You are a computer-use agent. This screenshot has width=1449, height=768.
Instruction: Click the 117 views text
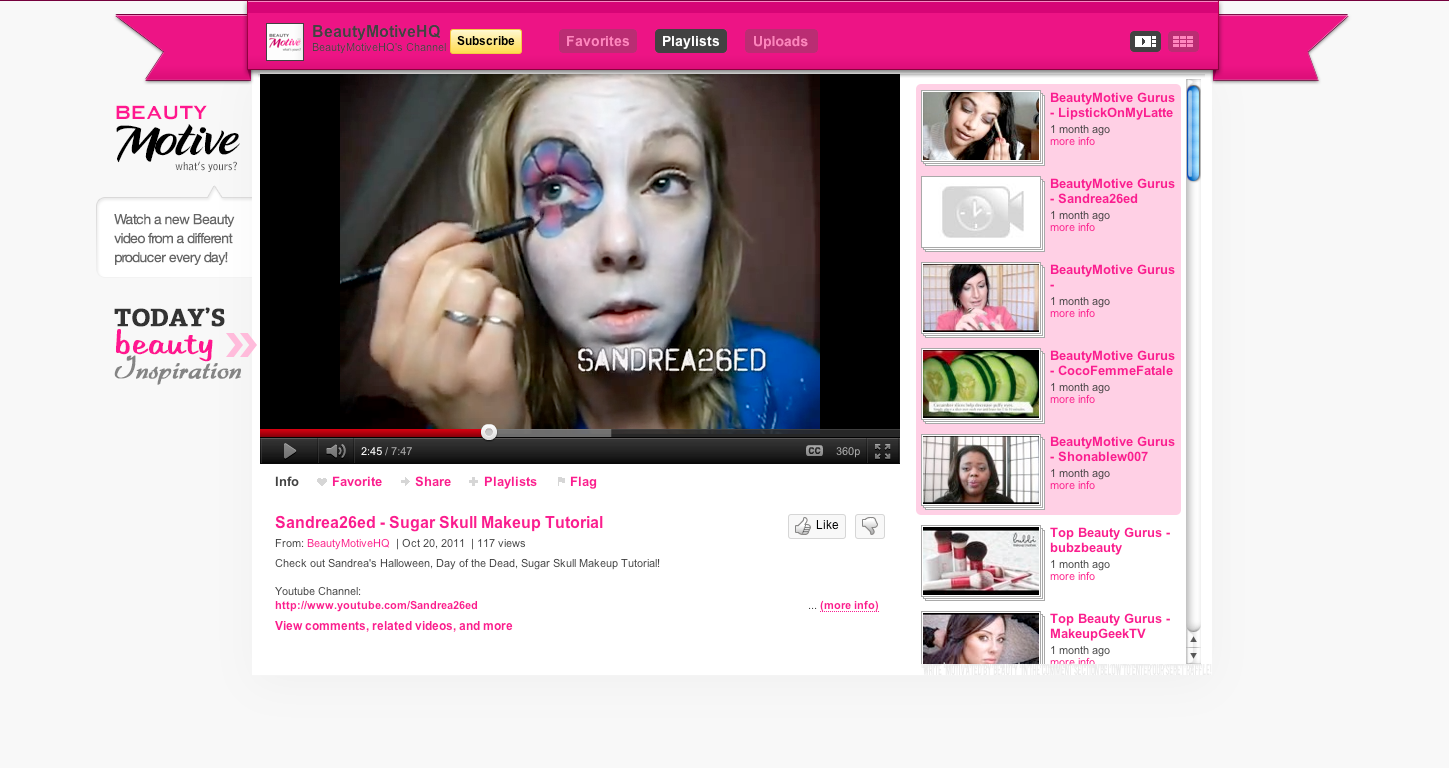coord(501,543)
